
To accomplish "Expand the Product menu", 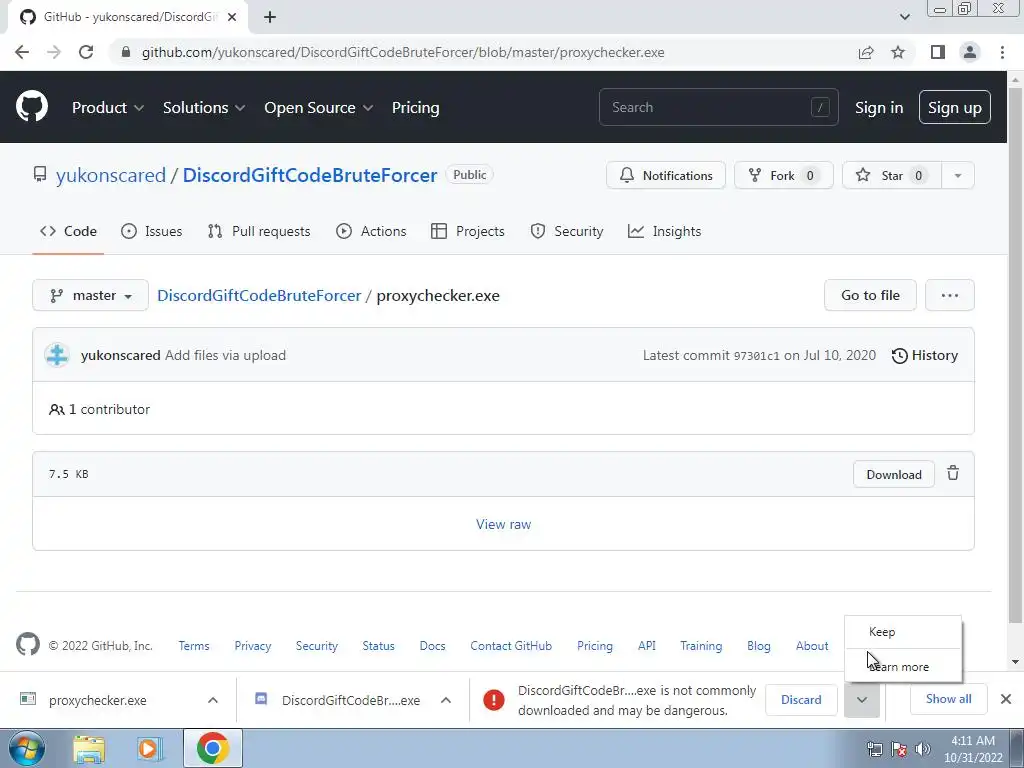I will (108, 107).
